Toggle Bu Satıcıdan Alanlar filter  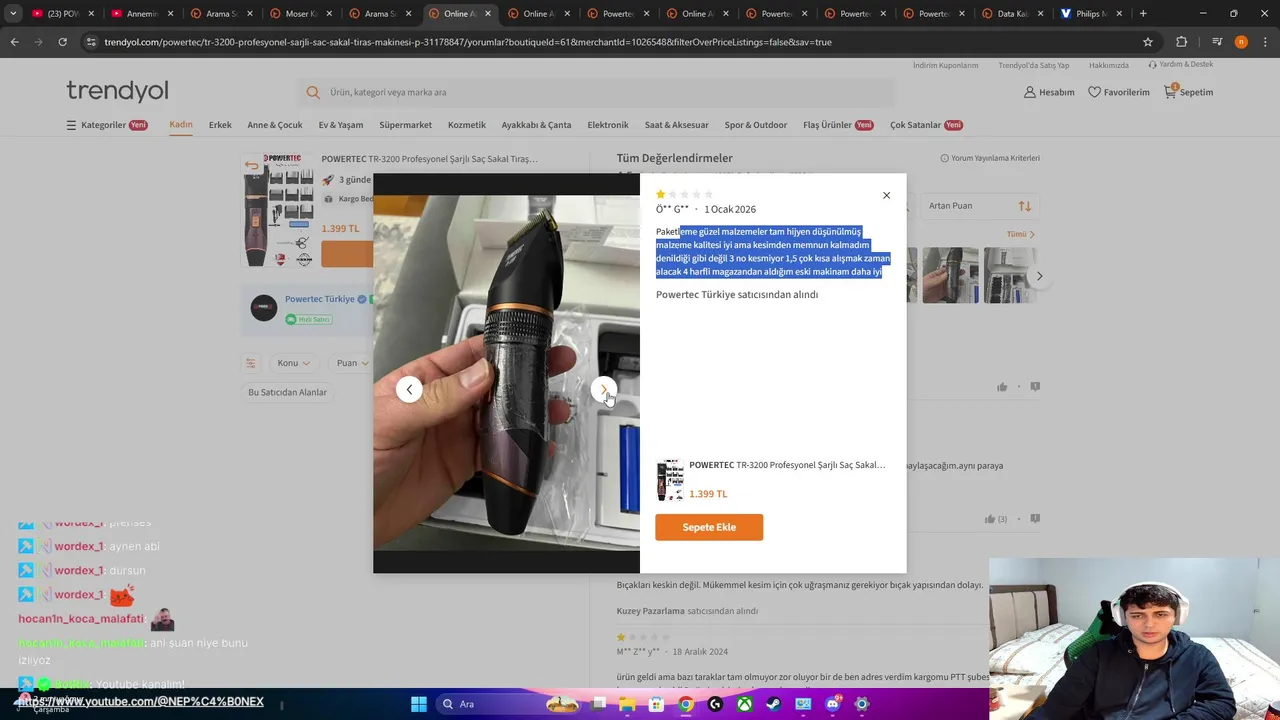287,392
